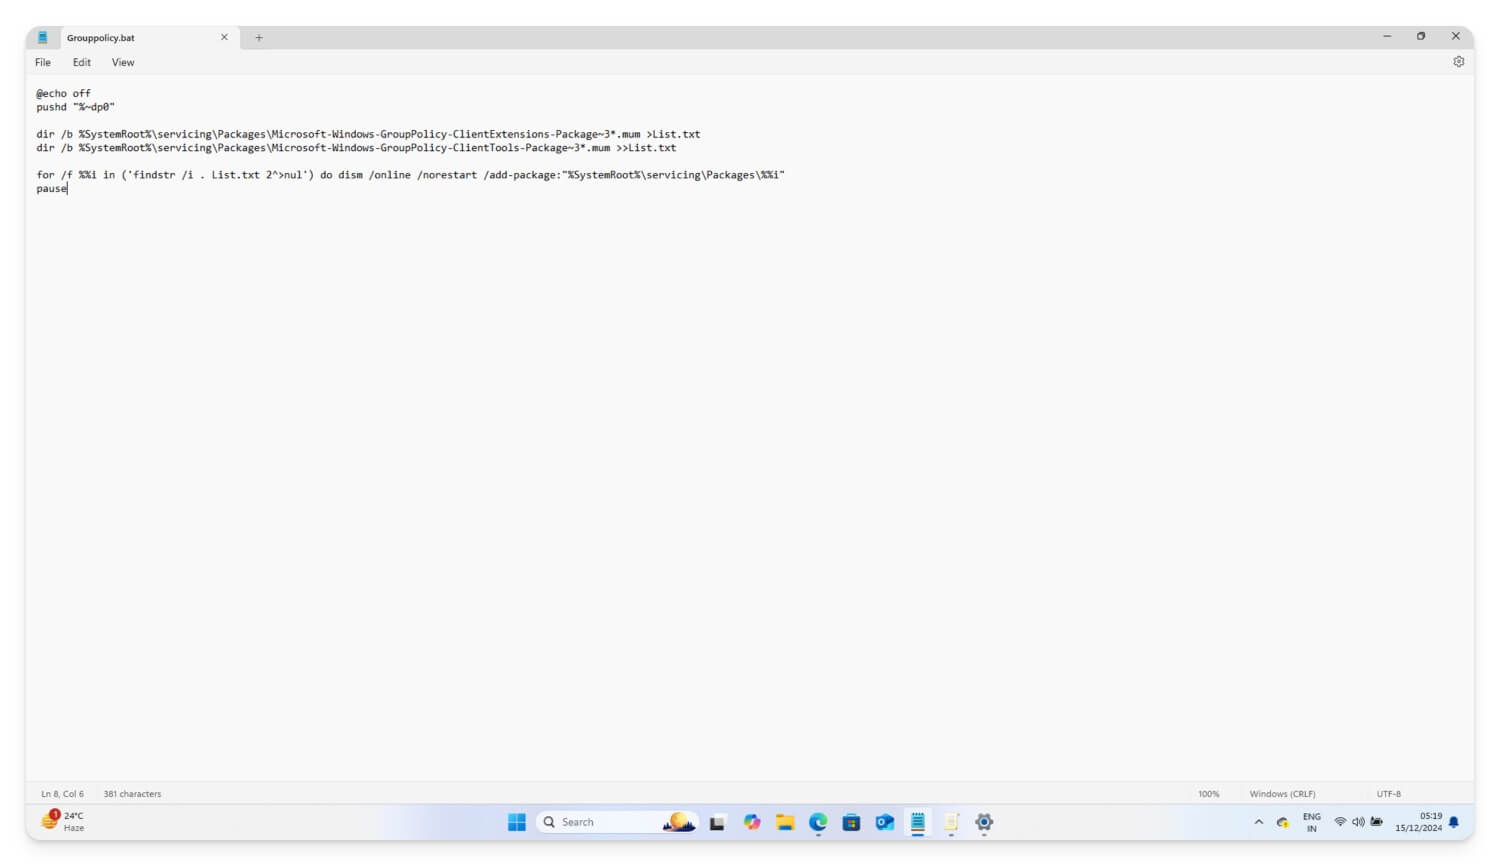Show hidden icons tray chevron

point(1259,822)
